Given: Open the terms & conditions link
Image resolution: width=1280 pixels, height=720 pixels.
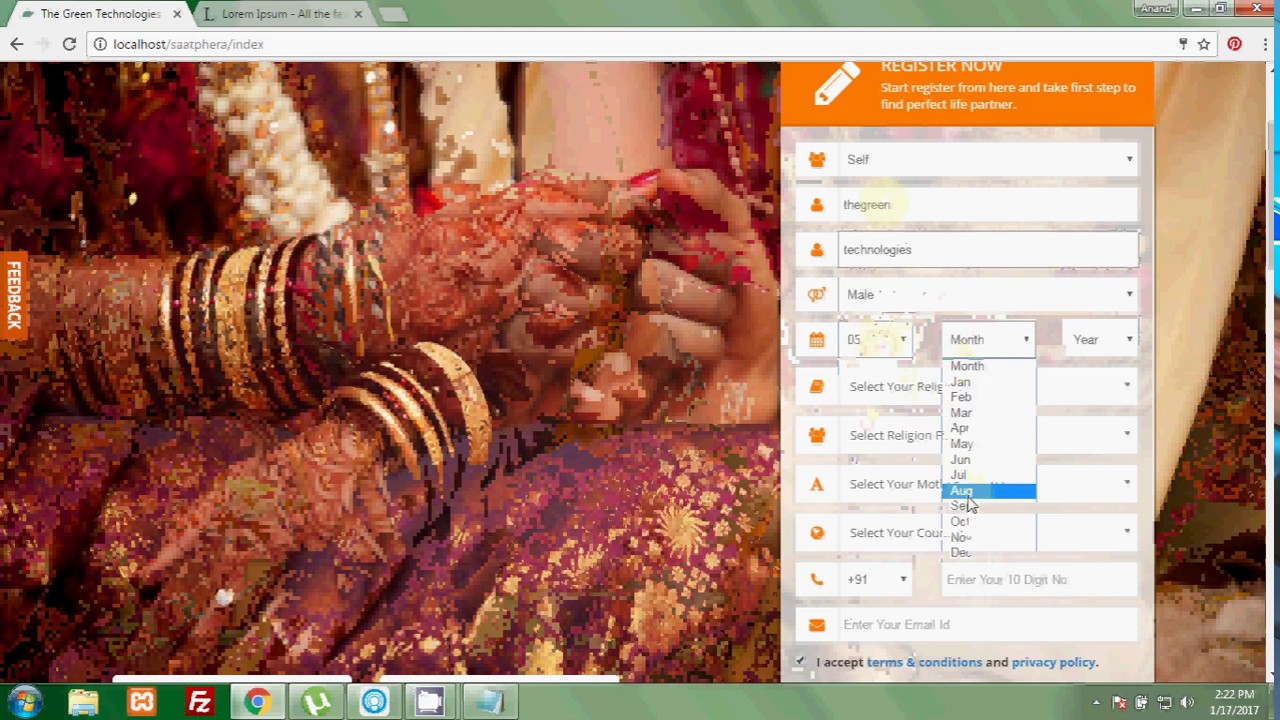Looking at the screenshot, I should pyautogui.click(x=924, y=662).
